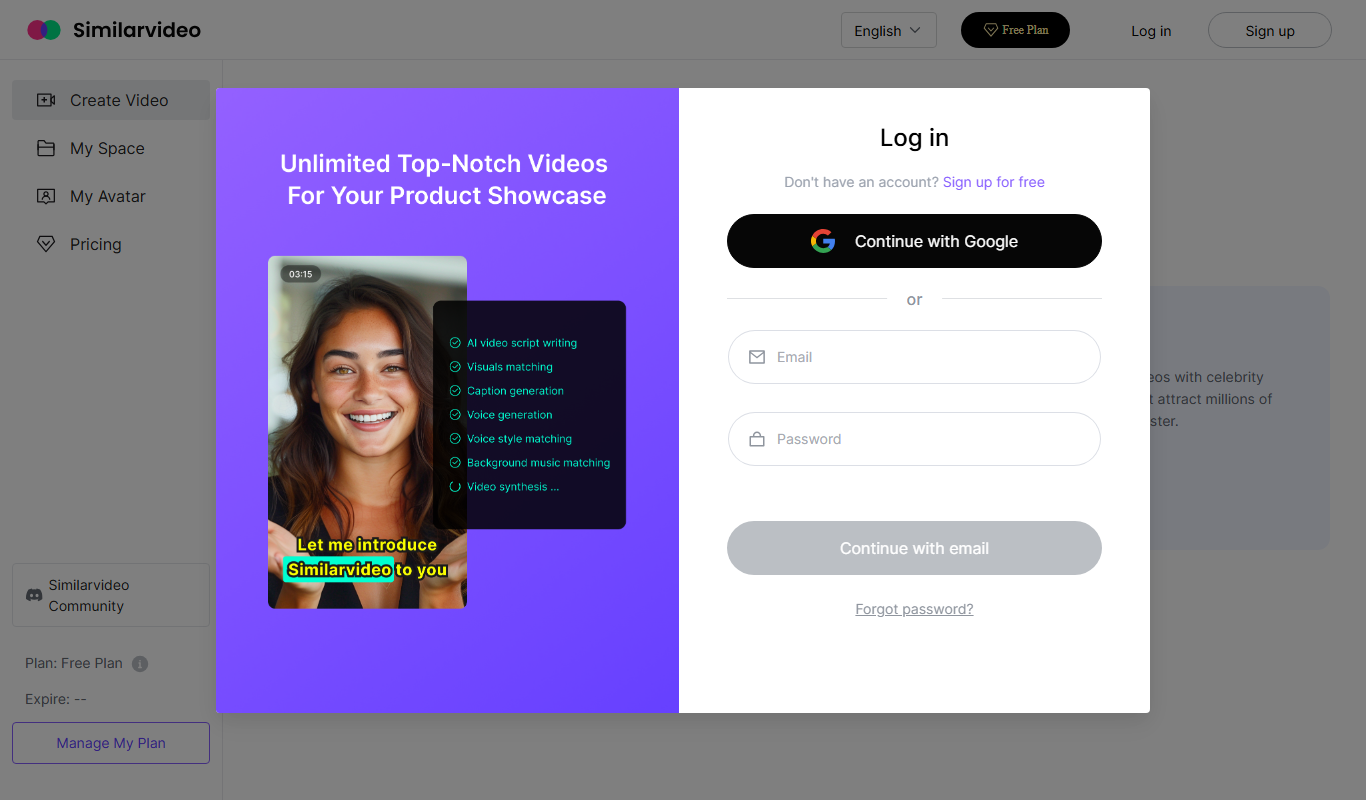Go to My Avatar section
This screenshot has width=1366, height=800.
click(x=111, y=196)
